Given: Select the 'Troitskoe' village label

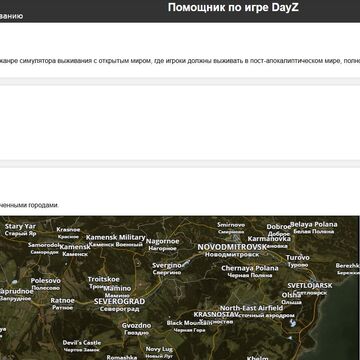Looking at the screenshot, I should pos(103,279).
